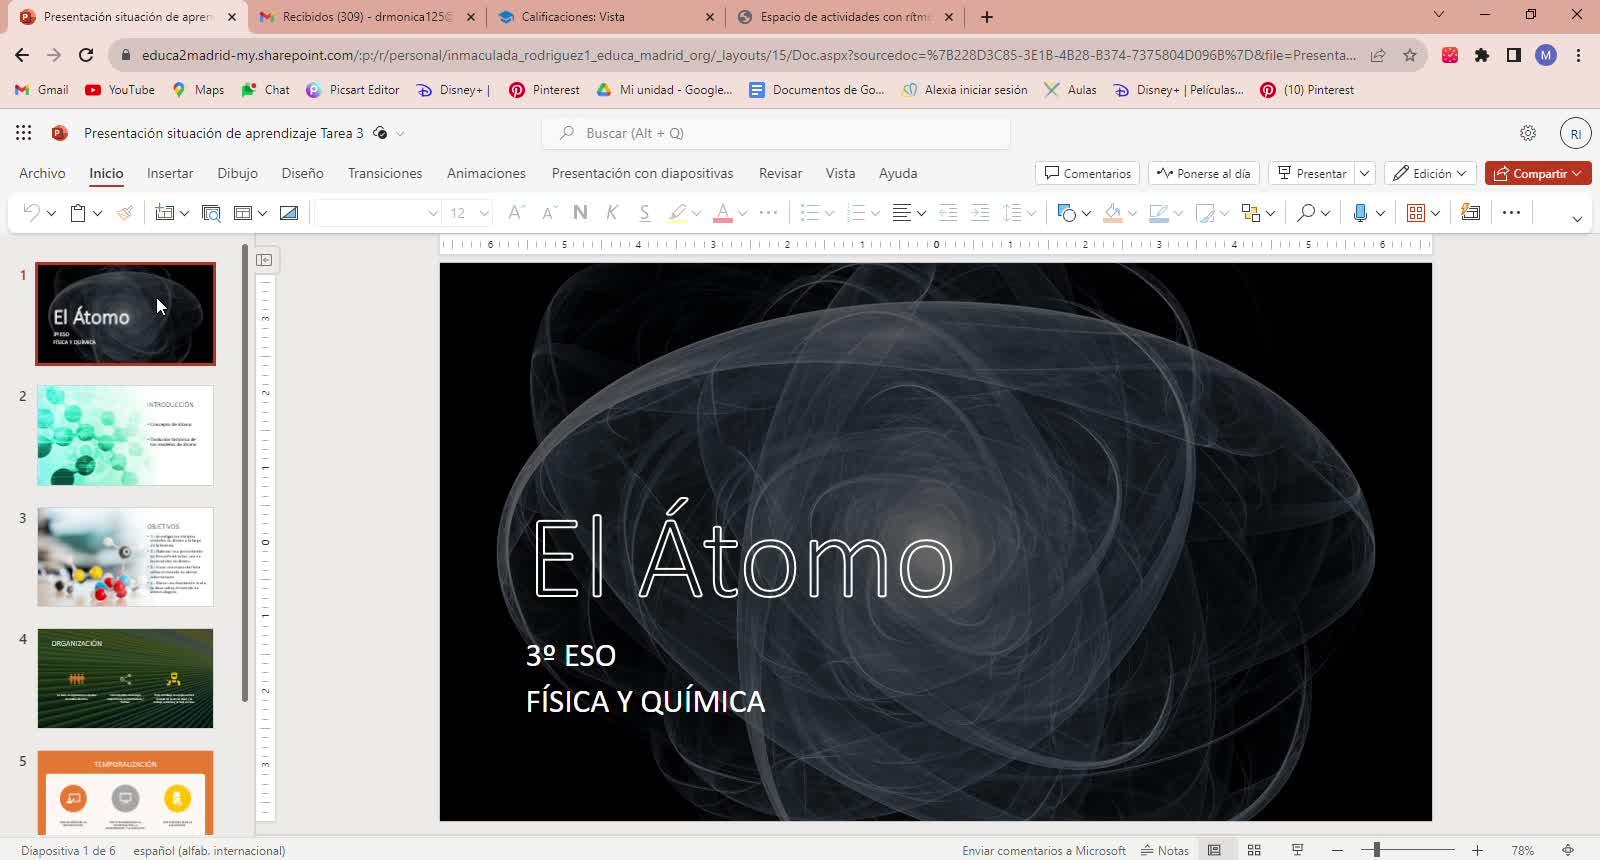The height and width of the screenshot is (860, 1600).
Task: Switch to slide sorter grid view
Action: pyautogui.click(x=1254, y=850)
